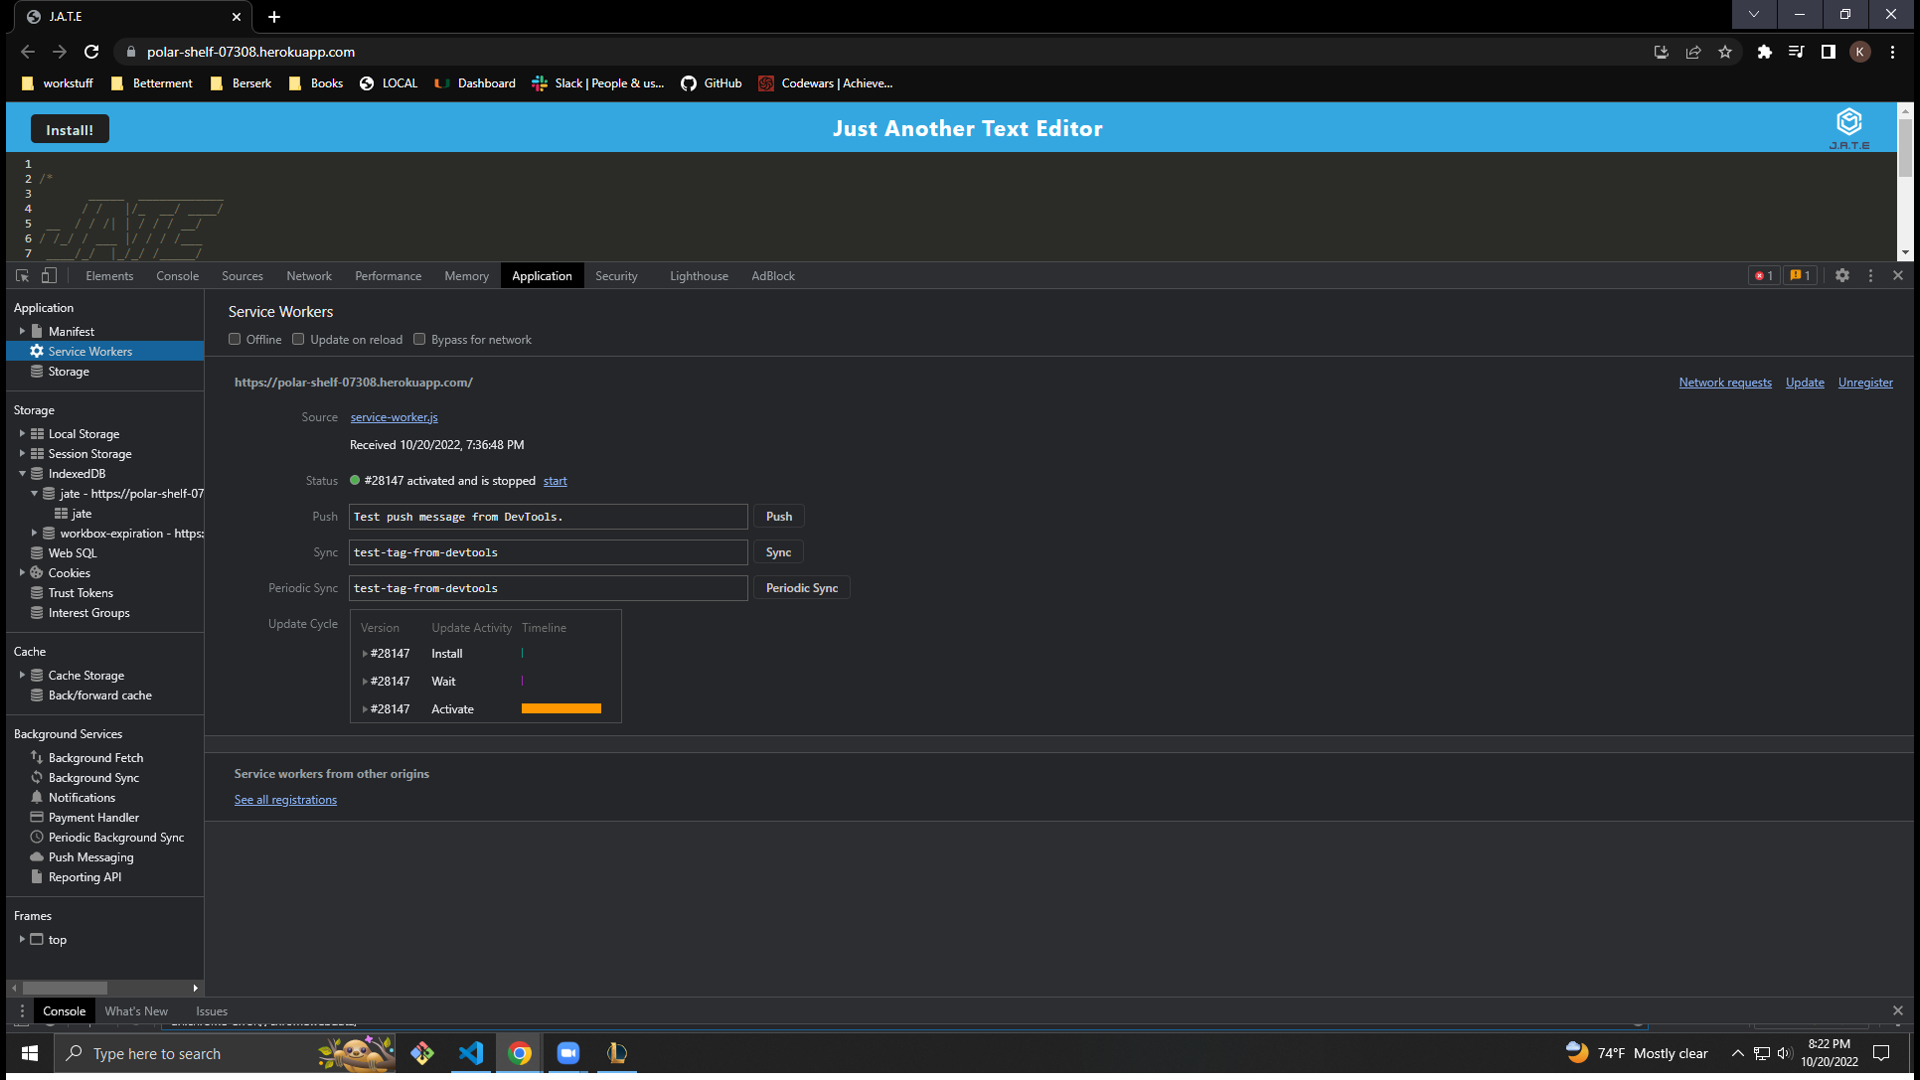Open the DevTools three-dot customize menu
The height and width of the screenshot is (1080, 1920).
[x=1871, y=276]
